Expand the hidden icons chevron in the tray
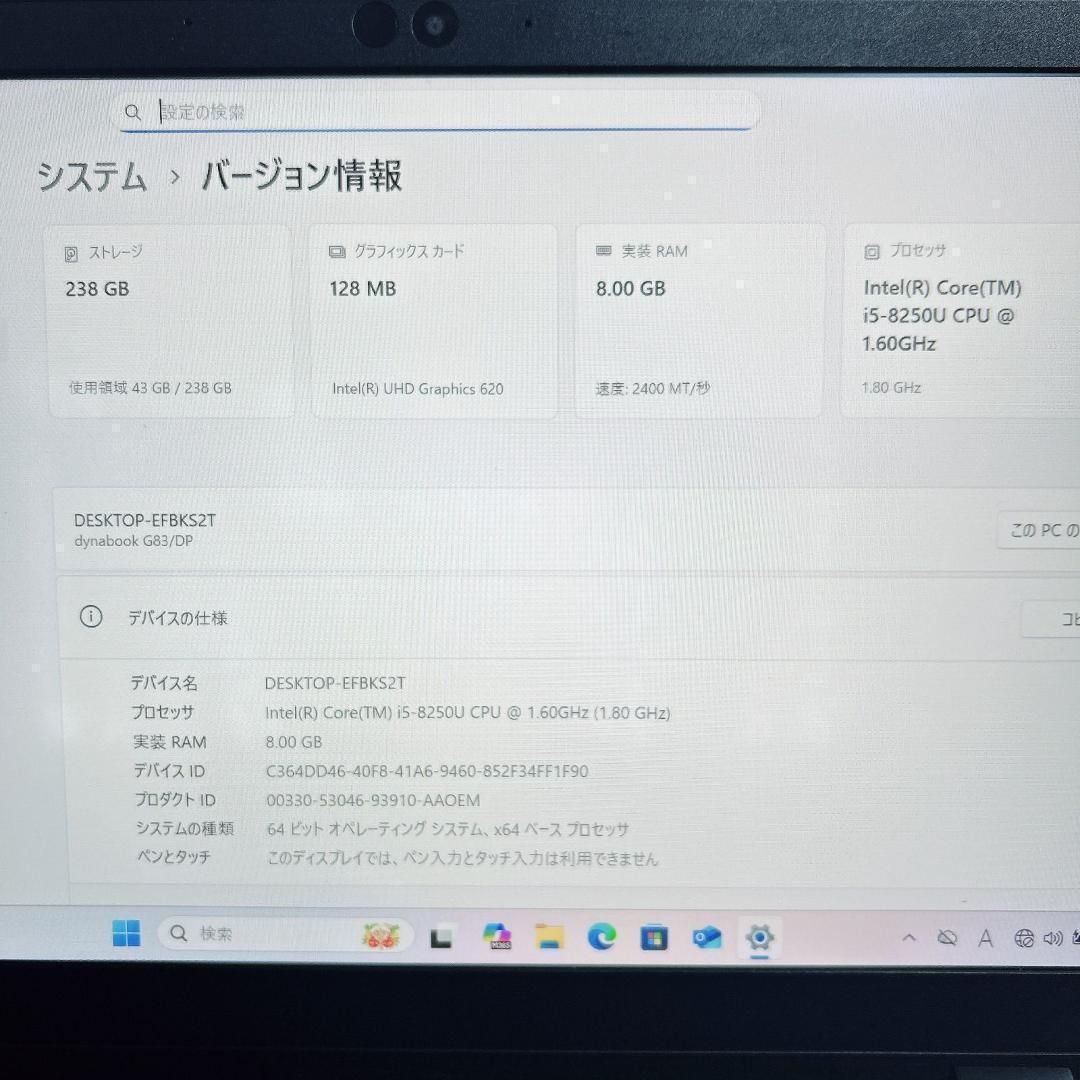The image size is (1080, 1080). click(909, 937)
